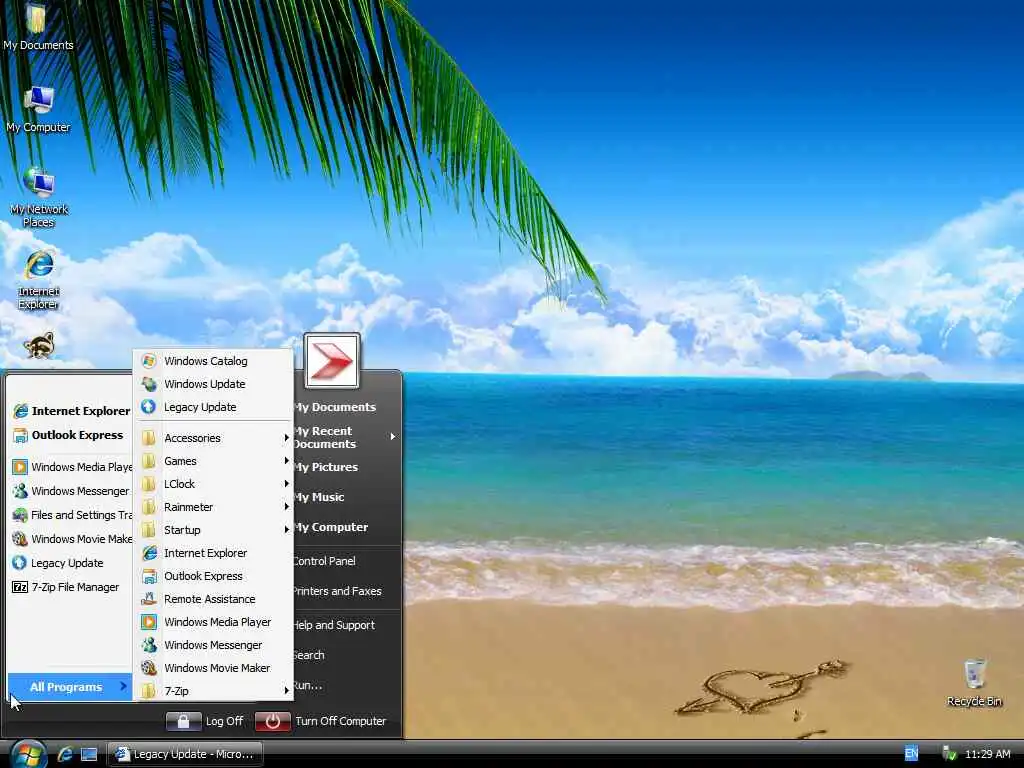The width and height of the screenshot is (1024, 768).
Task: Open Windows Movie Maker from recent list
Action: click(71, 539)
